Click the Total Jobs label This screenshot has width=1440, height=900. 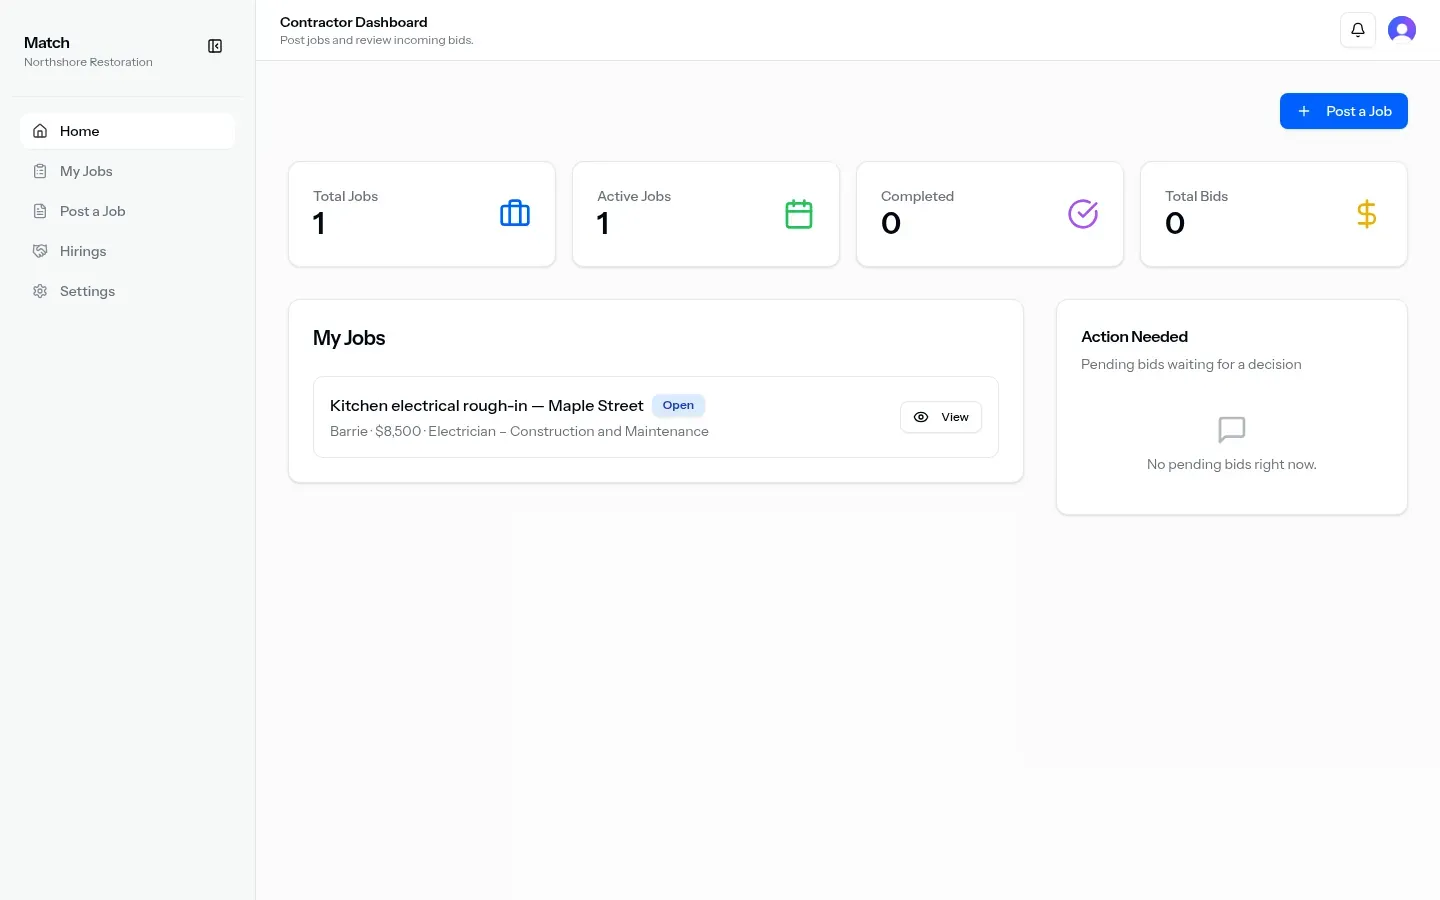345,196
